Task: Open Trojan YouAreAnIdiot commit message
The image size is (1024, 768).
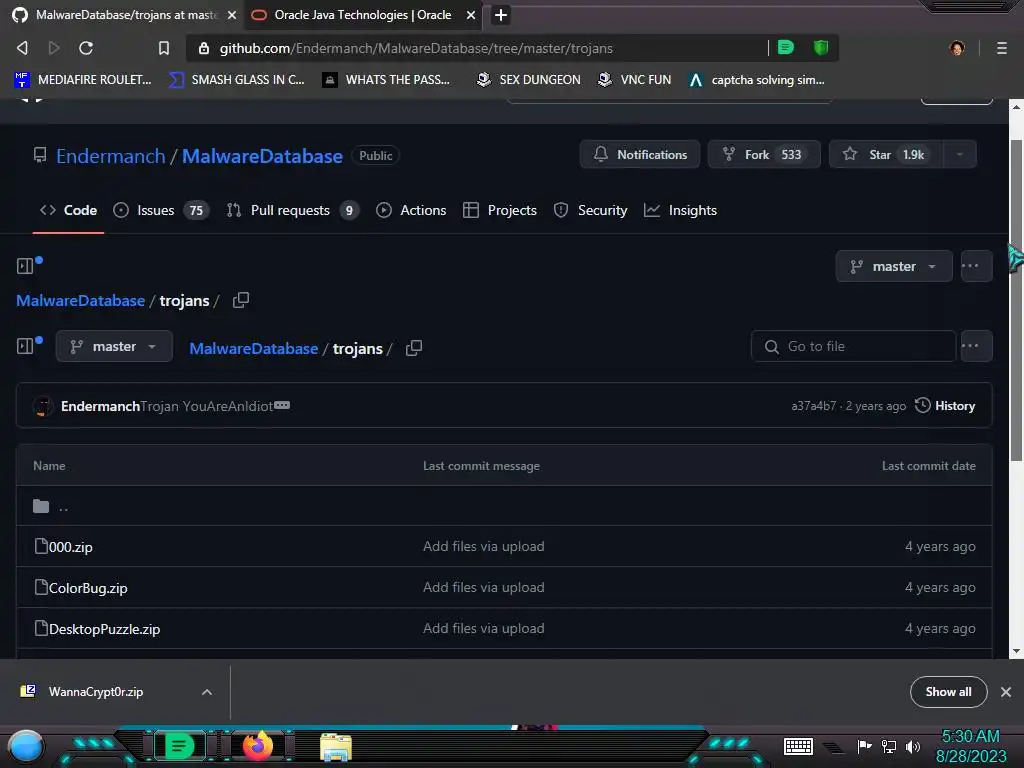Action: pyautogui.click(x=206, y=406)
